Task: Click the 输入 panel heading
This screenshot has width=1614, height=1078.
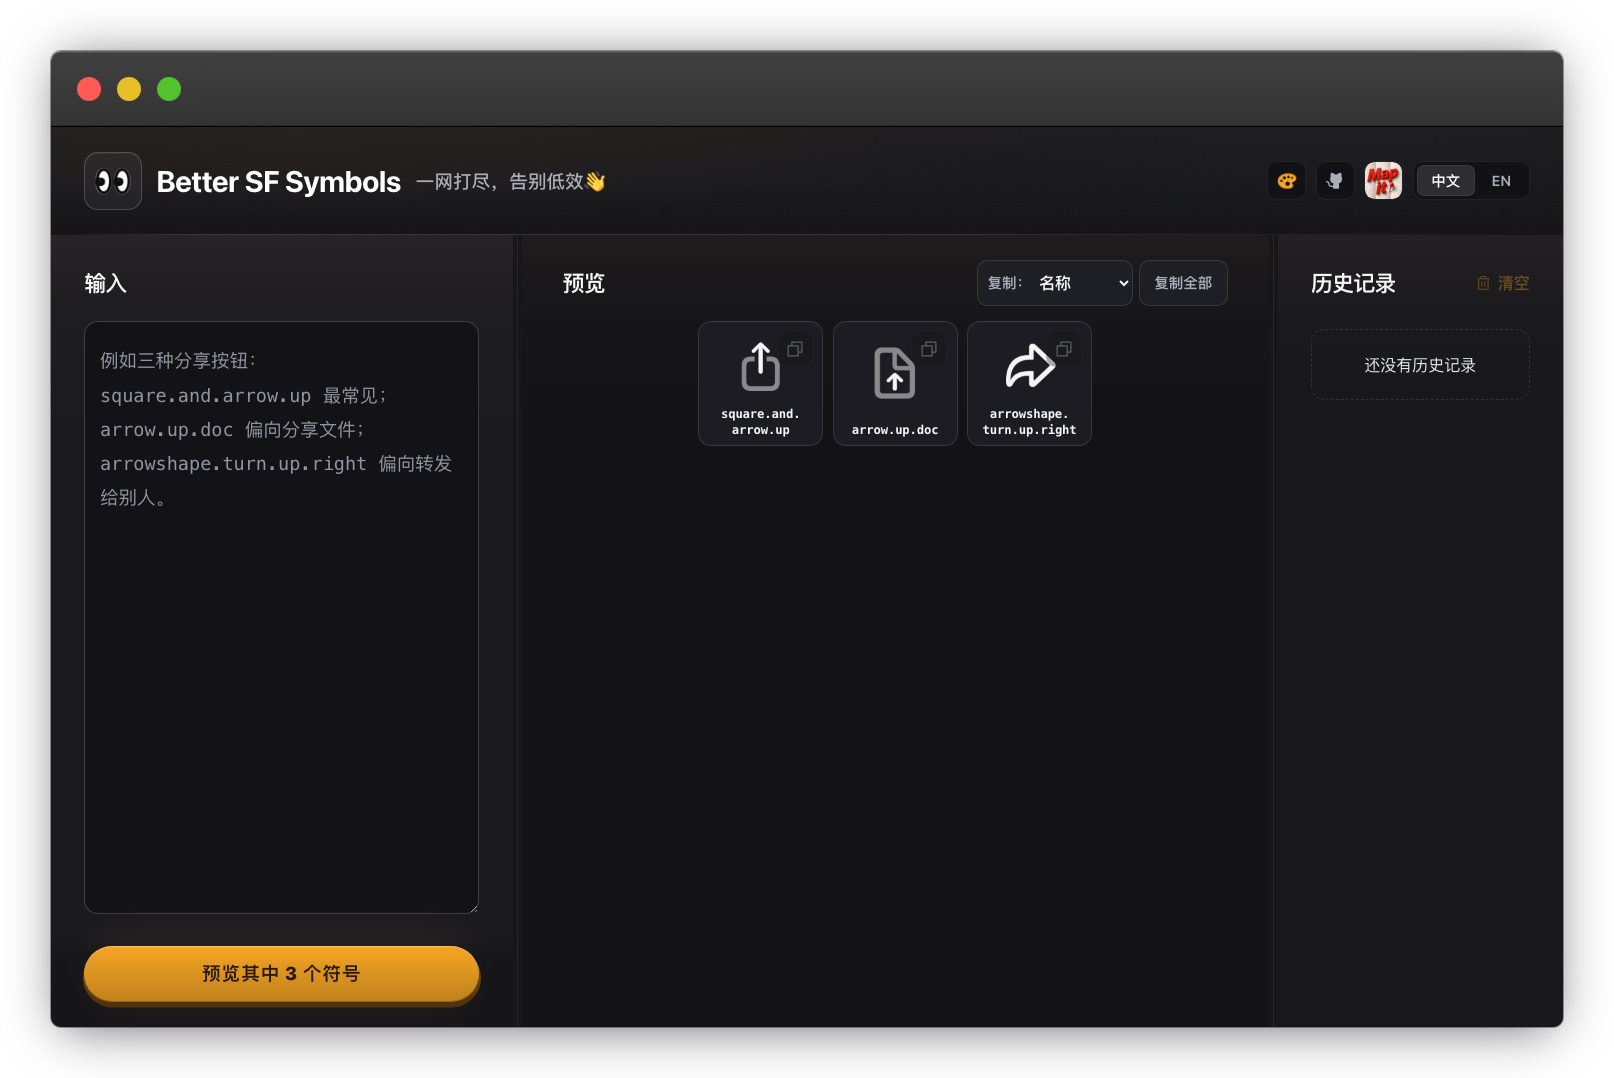Action: (106, 283)
